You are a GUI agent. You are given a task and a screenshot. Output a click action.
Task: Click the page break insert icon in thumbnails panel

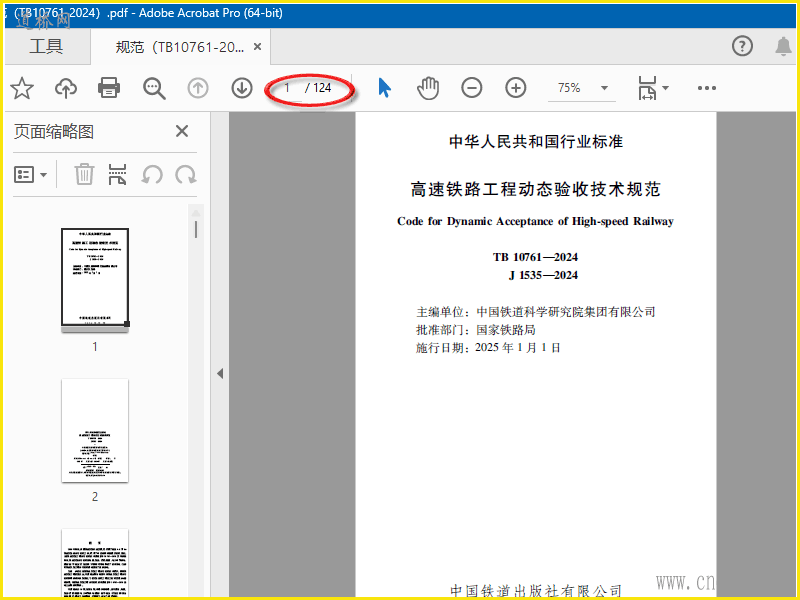117,174
